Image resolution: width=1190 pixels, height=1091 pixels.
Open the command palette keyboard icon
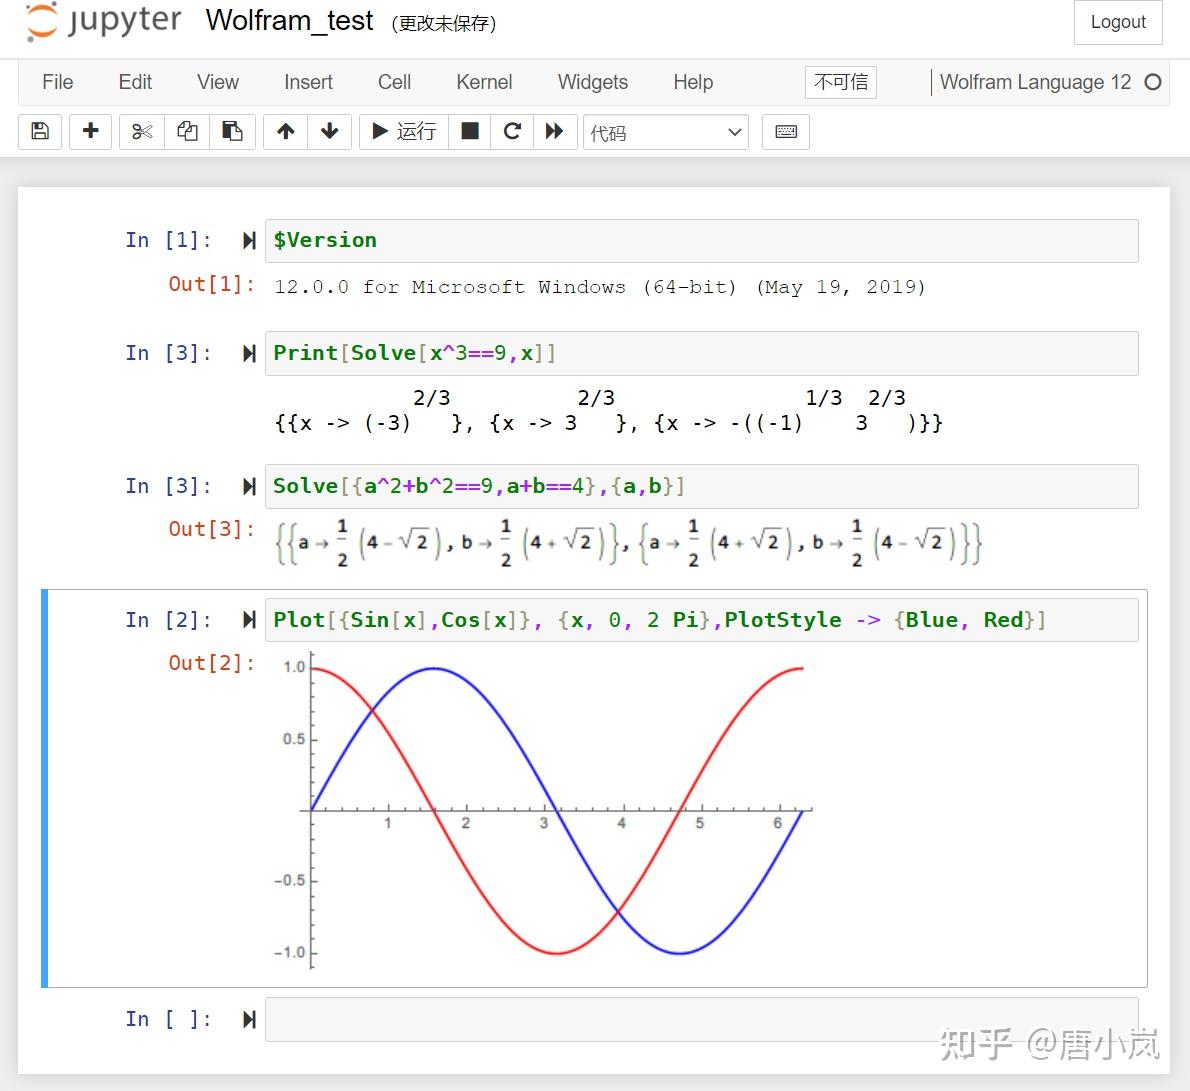(785, 131)
